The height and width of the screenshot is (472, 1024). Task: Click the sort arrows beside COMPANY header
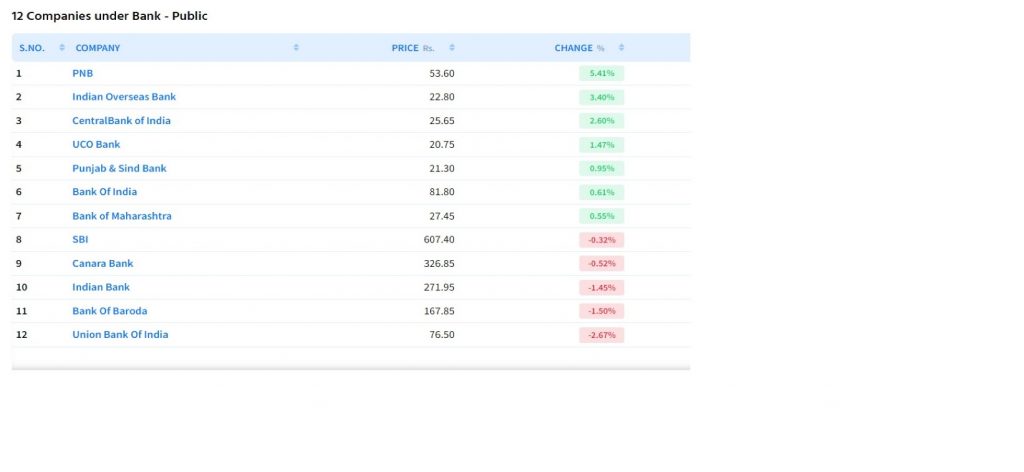(296, 48)
